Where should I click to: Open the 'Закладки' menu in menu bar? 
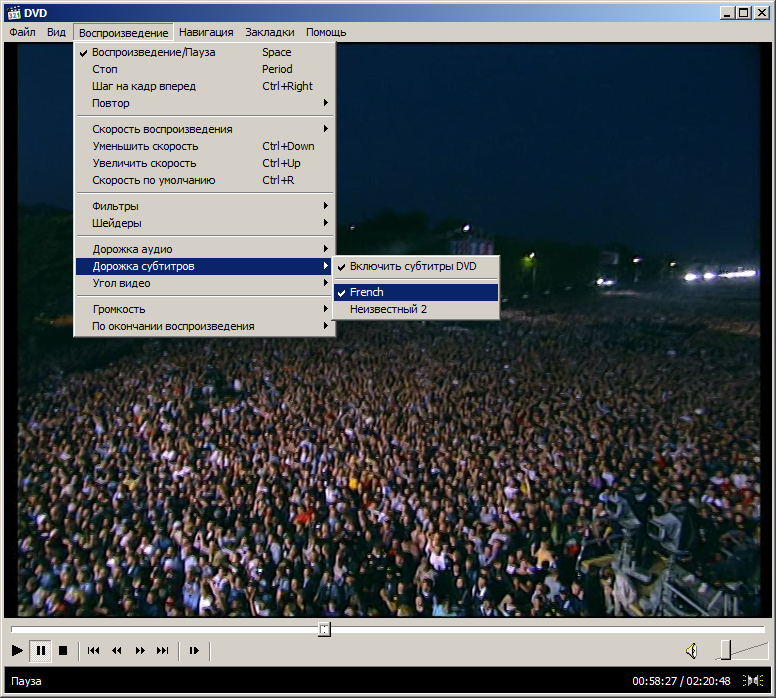[270, 32]
